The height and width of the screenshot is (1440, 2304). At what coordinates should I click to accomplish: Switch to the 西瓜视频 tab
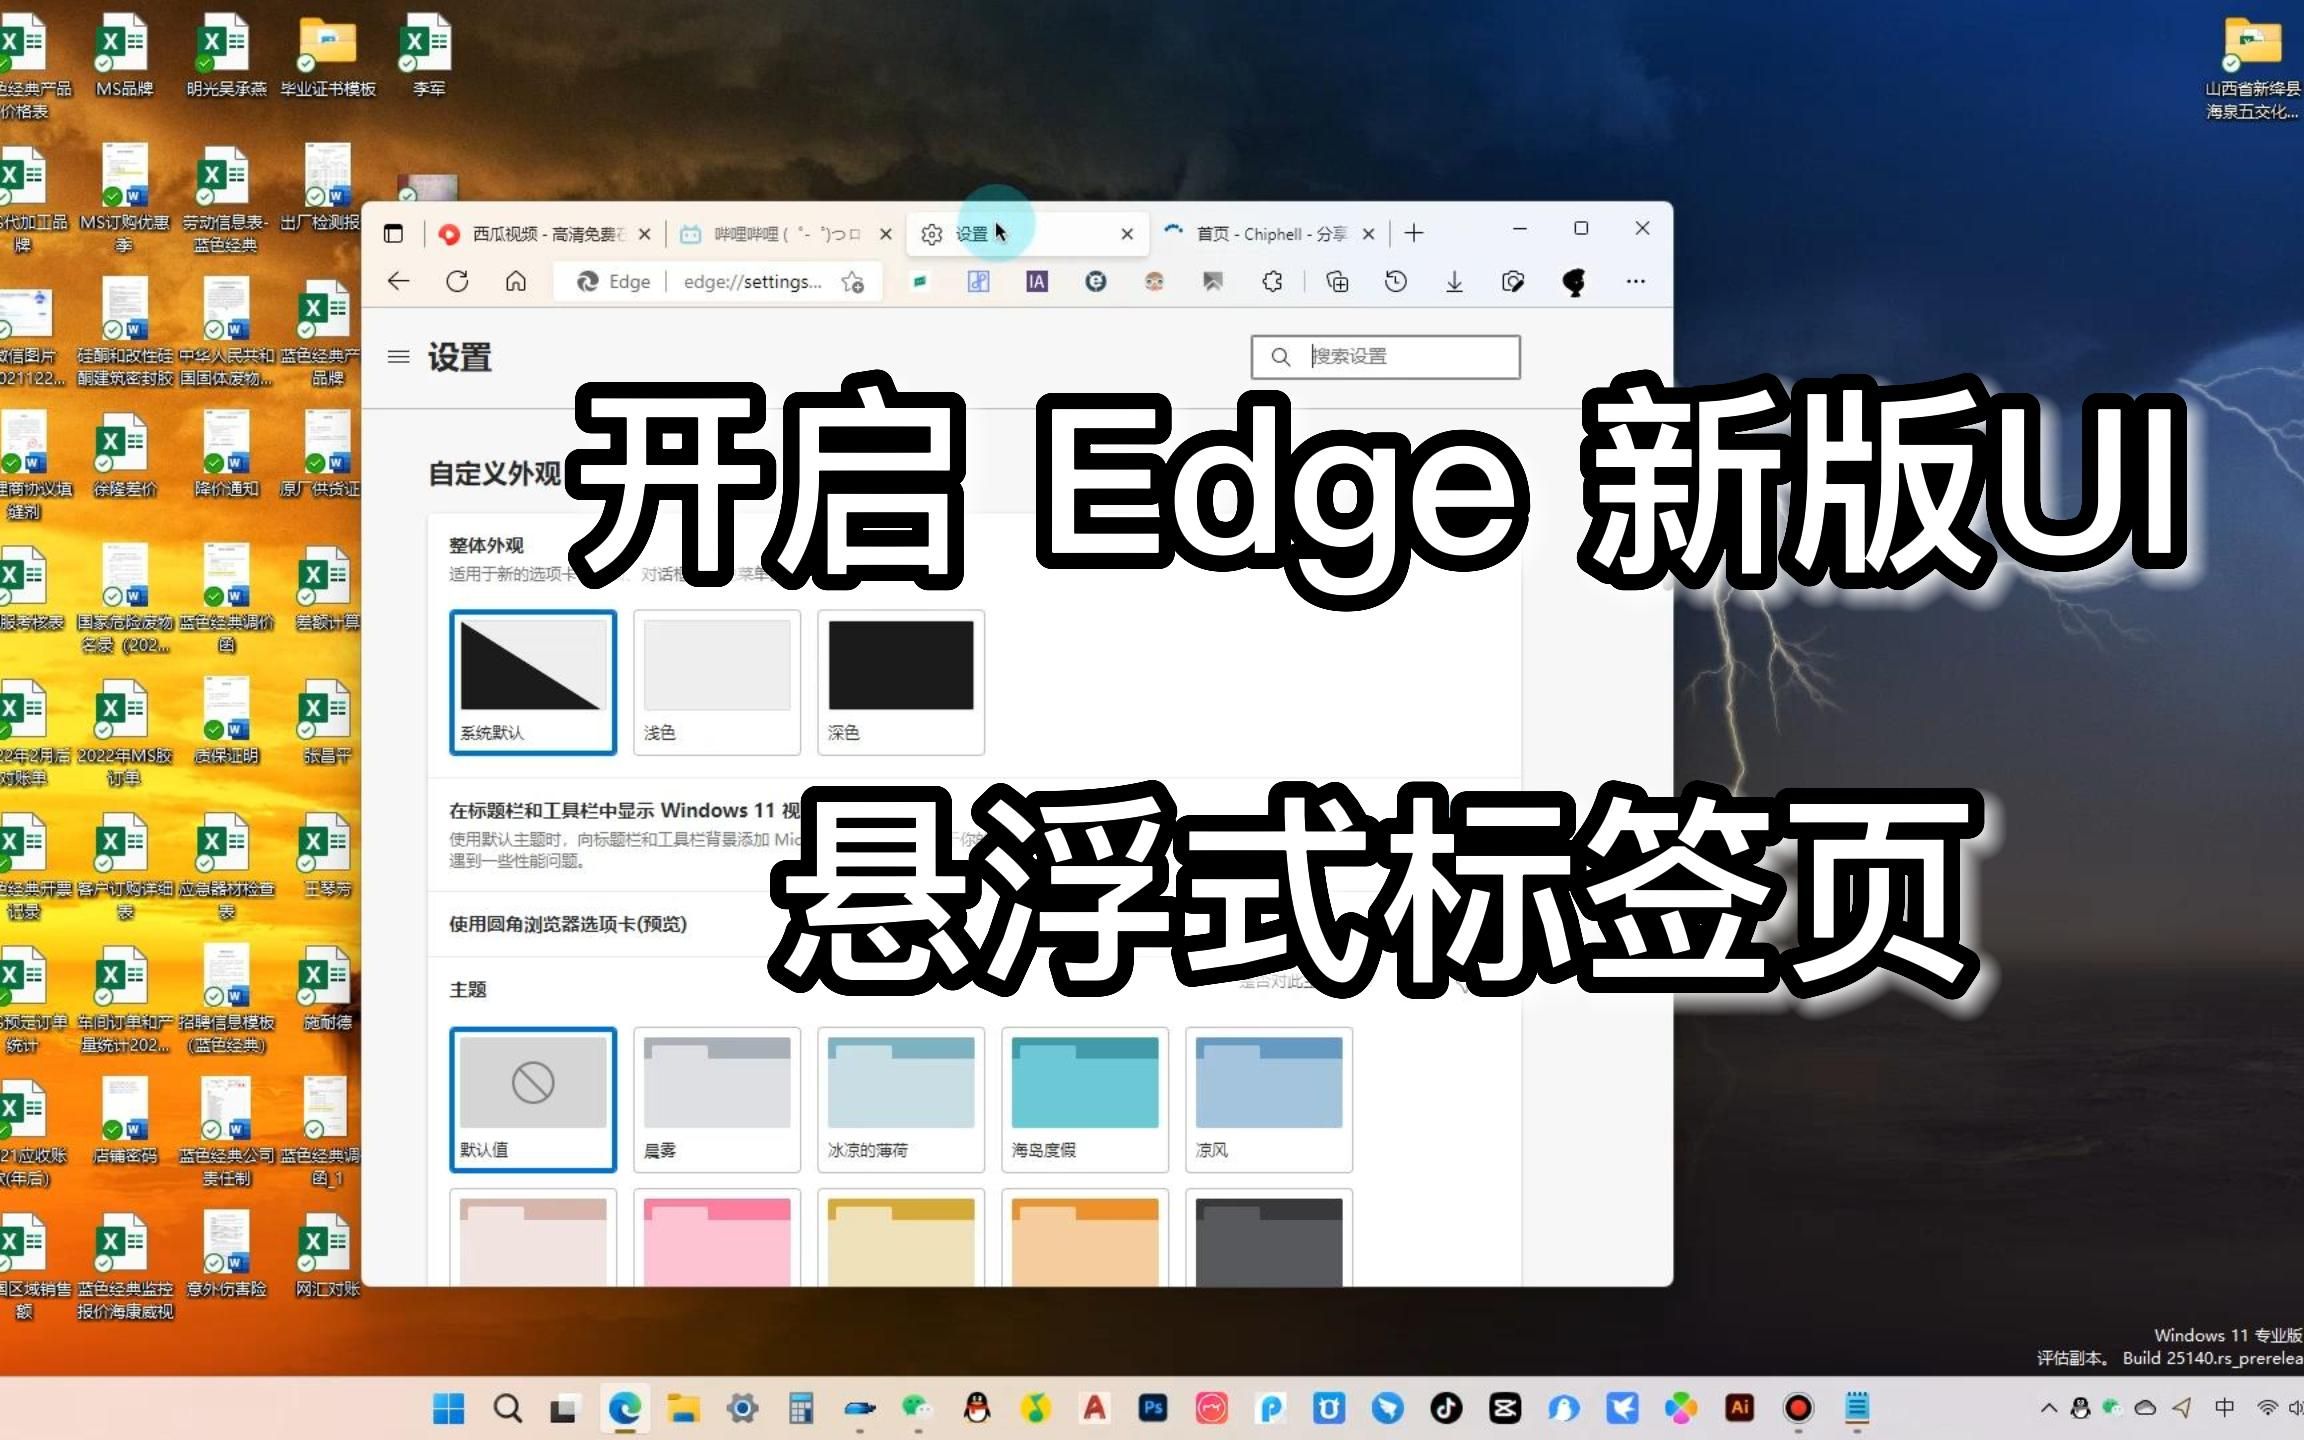click(535, 234)
